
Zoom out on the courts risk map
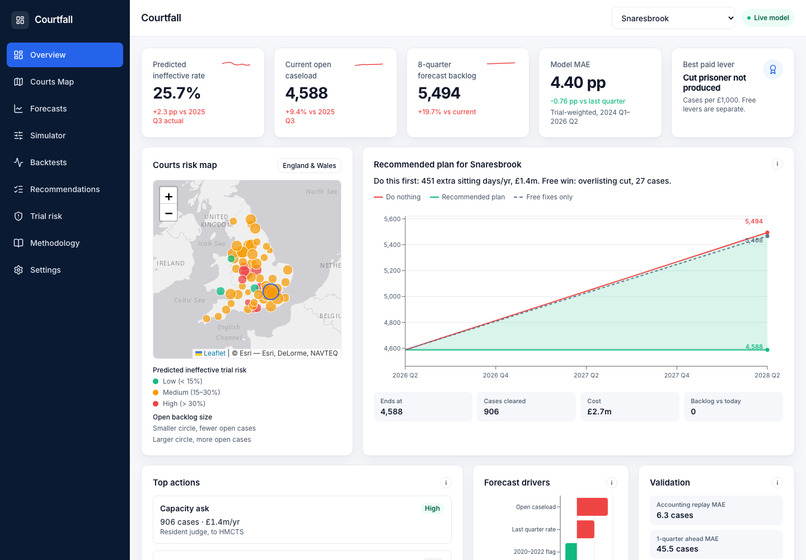[169, 213]
